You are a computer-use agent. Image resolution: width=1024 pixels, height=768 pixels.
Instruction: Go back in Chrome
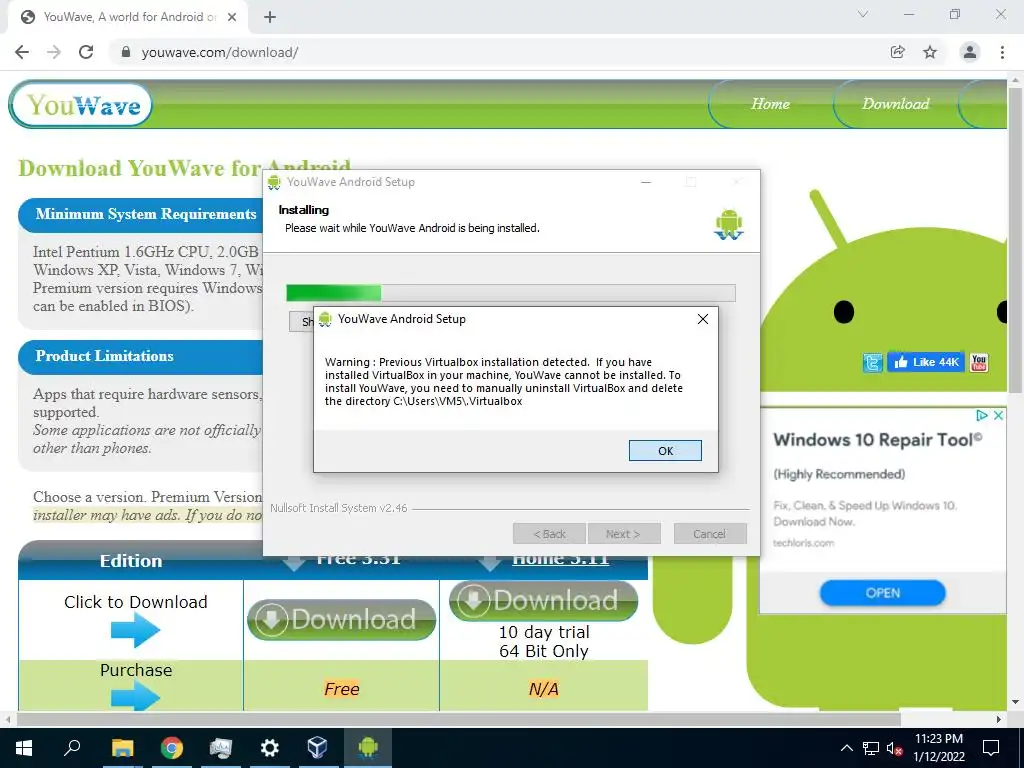[22, 52]
